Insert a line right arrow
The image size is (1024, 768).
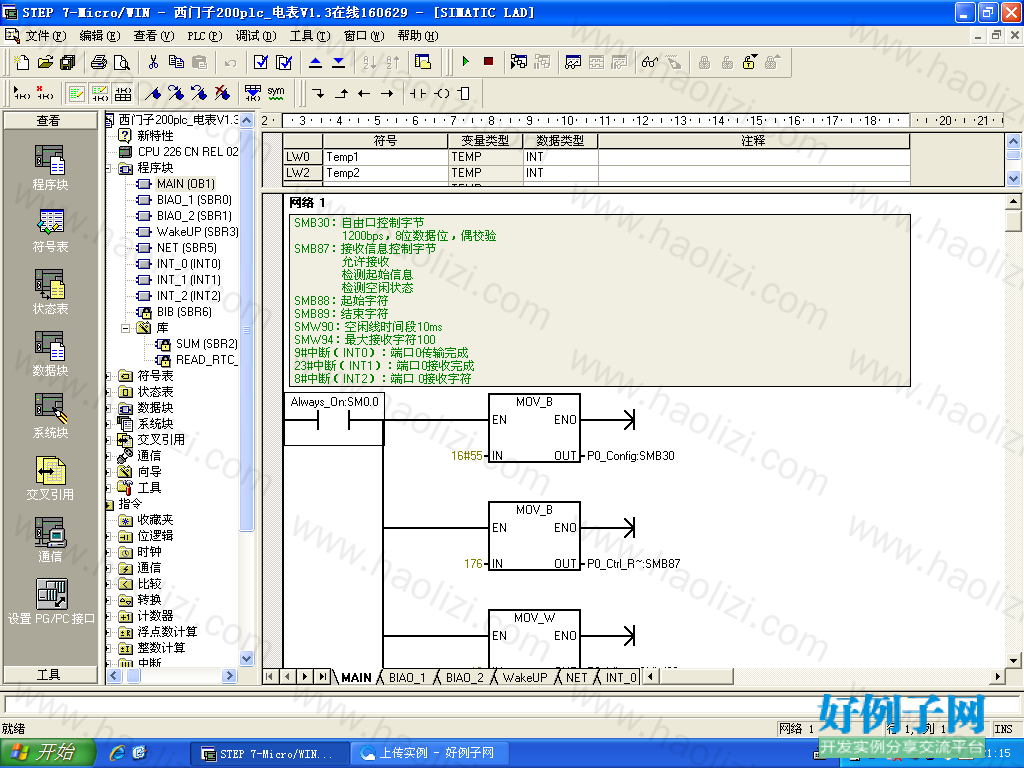pyautogui.click(x=387, y=93)
